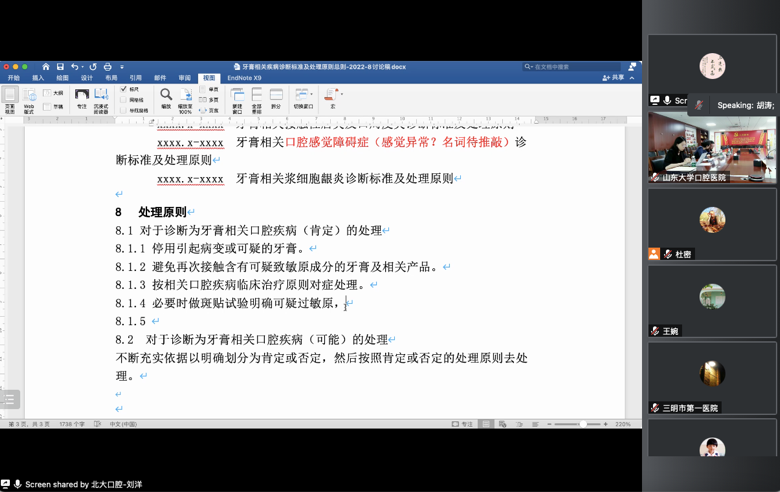Expand the Switch Windows dropdown
The height and width of the screenshot is (492, 780).
302,97
